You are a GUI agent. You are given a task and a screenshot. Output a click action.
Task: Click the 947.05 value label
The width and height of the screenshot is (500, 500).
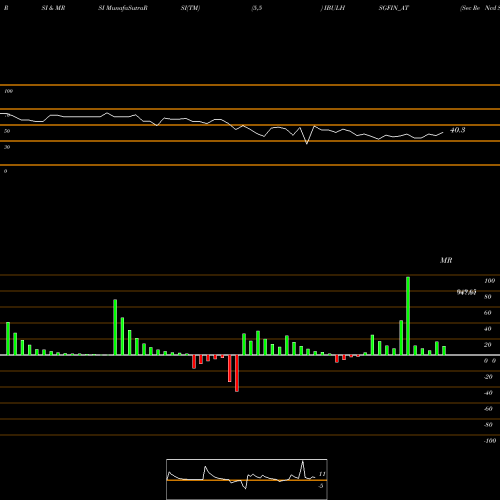click(x=466, y=292)
